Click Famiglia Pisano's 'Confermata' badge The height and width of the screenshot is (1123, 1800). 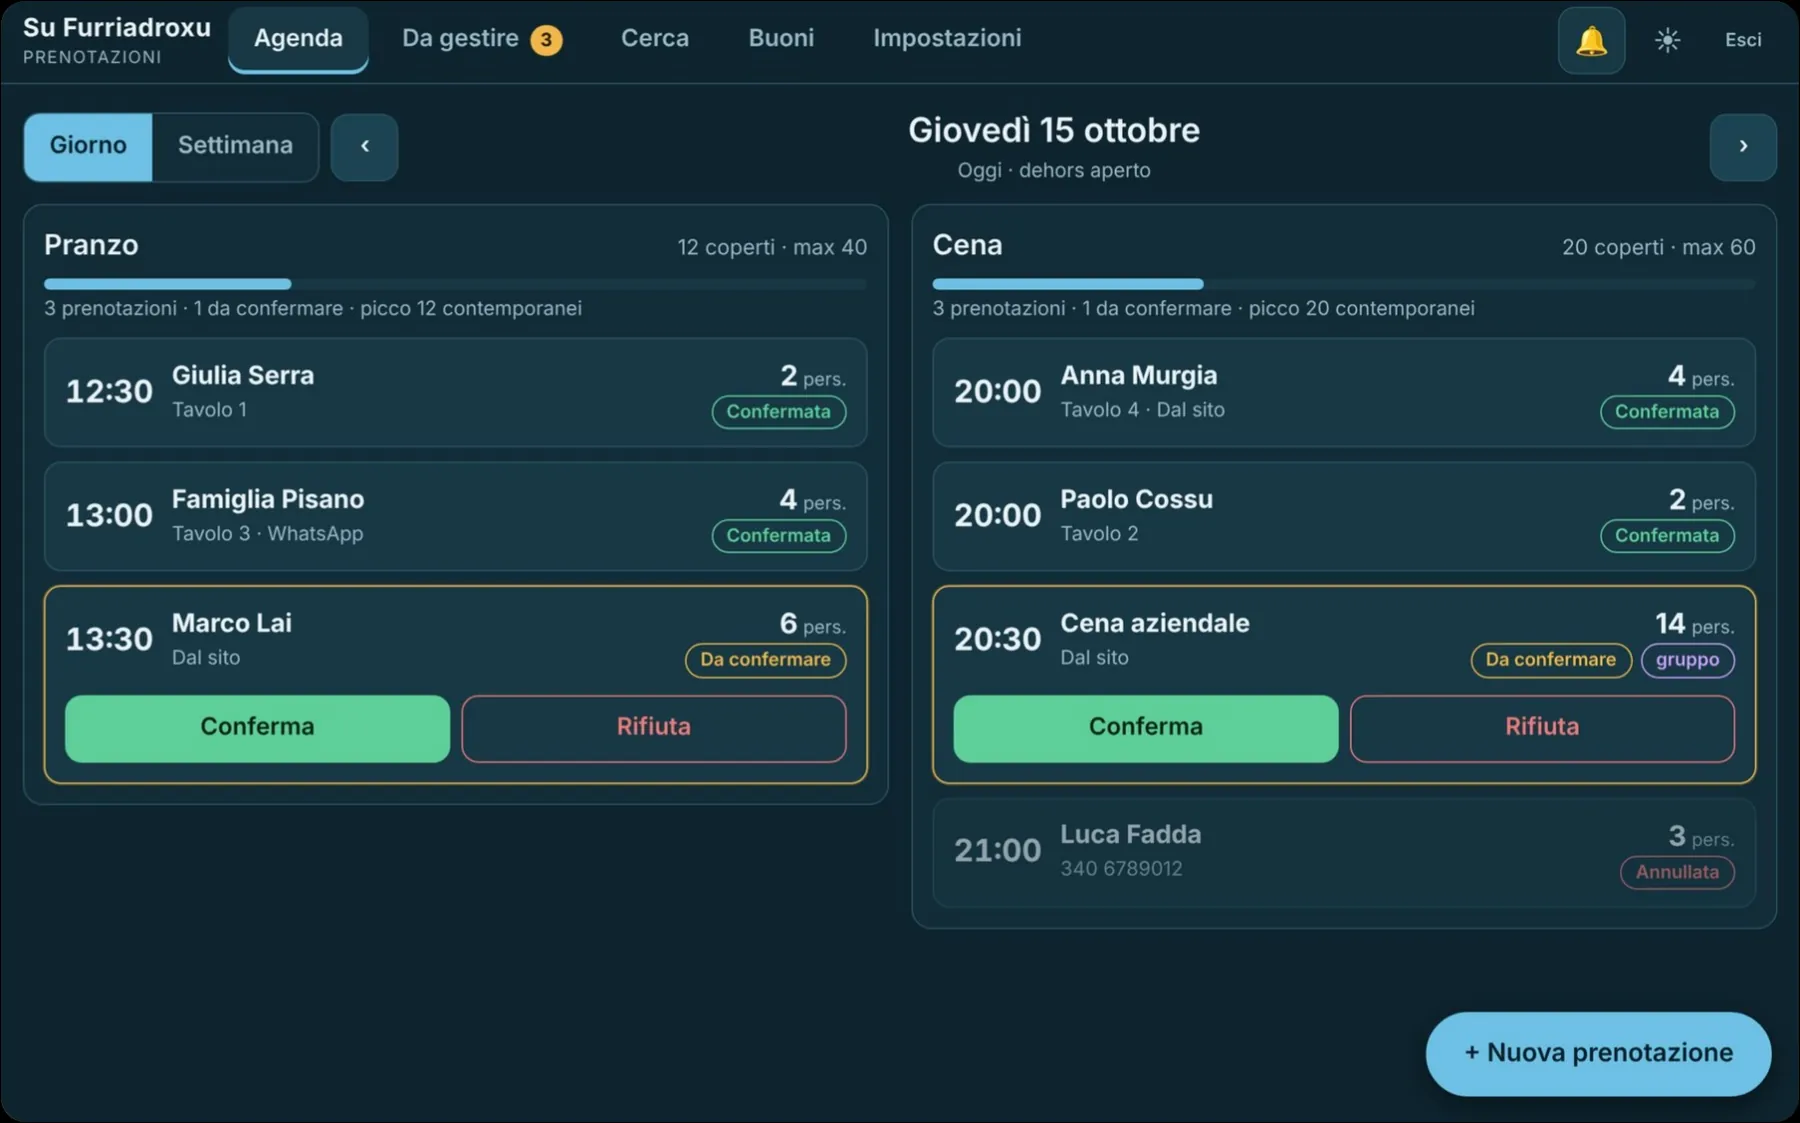tap(778, 536)
